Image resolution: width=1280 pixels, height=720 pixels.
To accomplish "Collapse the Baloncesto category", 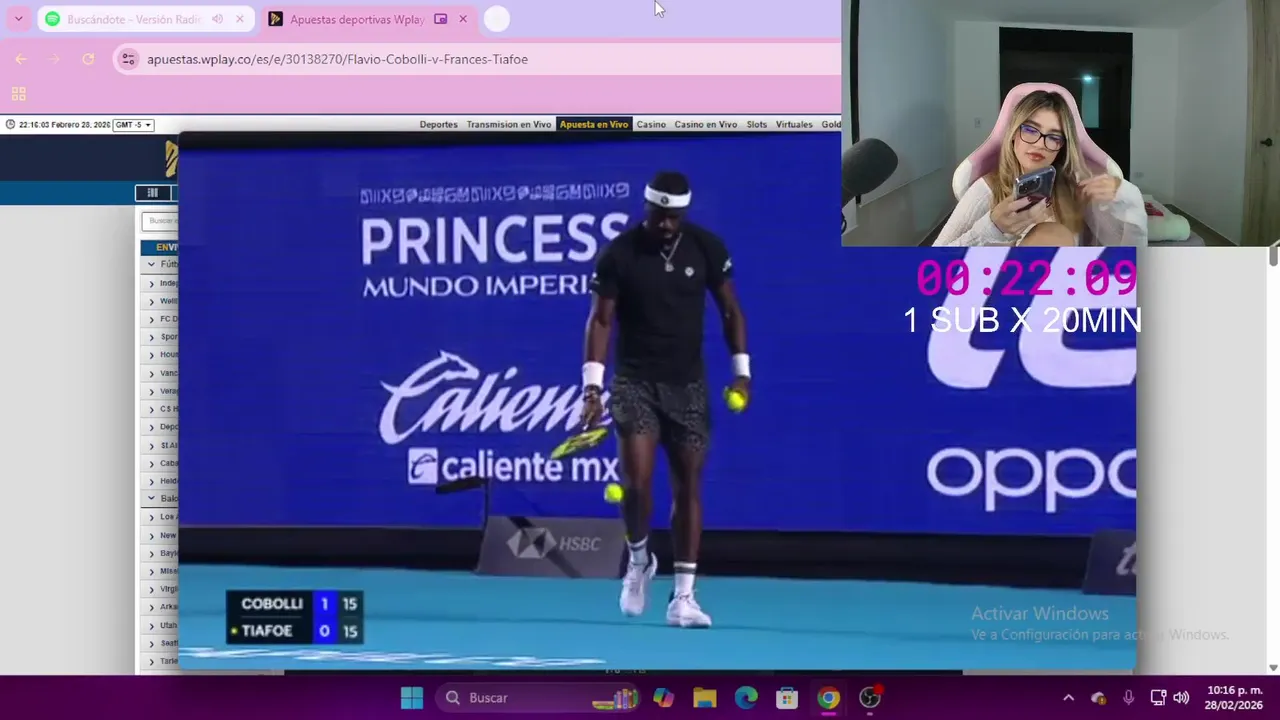I will pyautogui.click(x=152, y=498).
